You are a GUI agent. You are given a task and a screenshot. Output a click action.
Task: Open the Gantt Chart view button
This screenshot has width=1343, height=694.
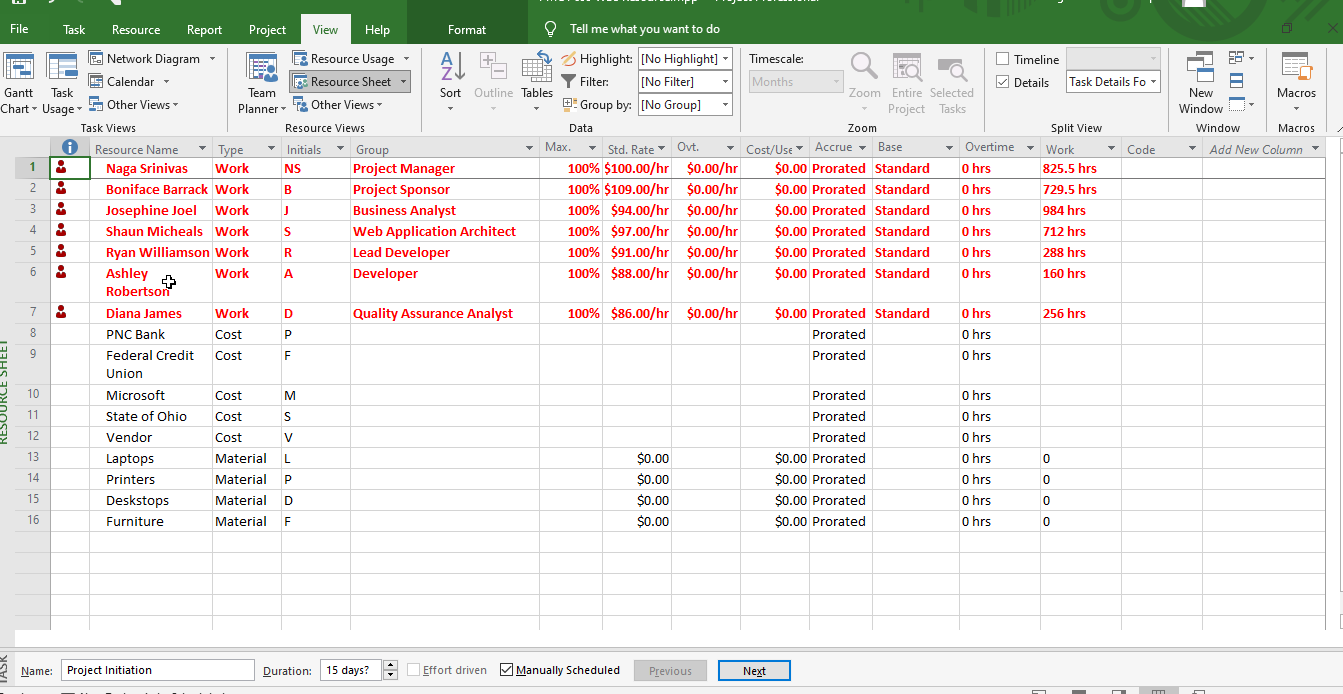click(18, 83)
